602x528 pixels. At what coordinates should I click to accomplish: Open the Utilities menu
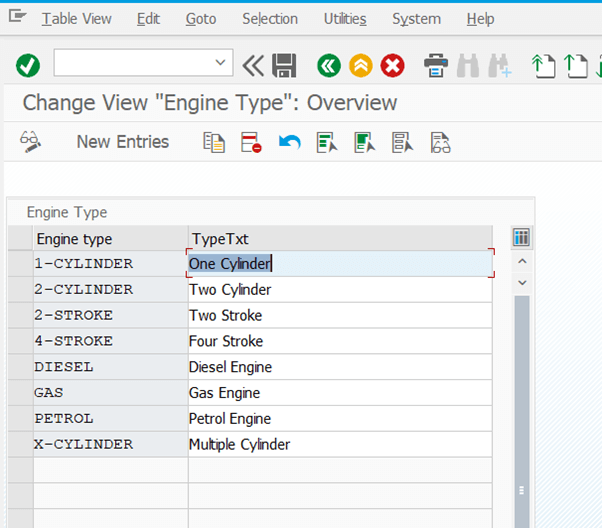pos(345,19)
